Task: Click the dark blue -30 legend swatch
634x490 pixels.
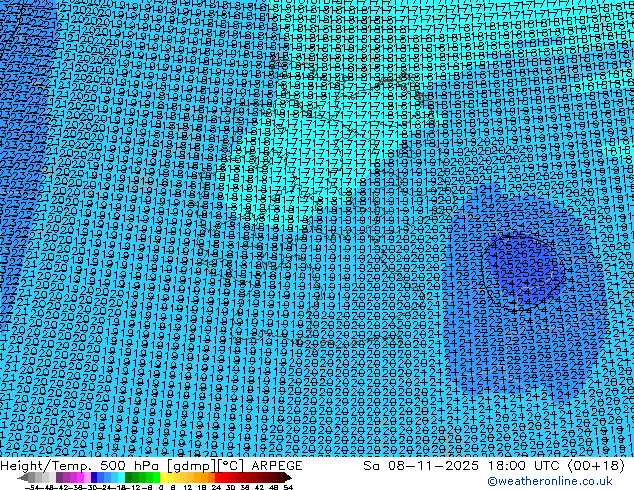Action: pos(94,477)
